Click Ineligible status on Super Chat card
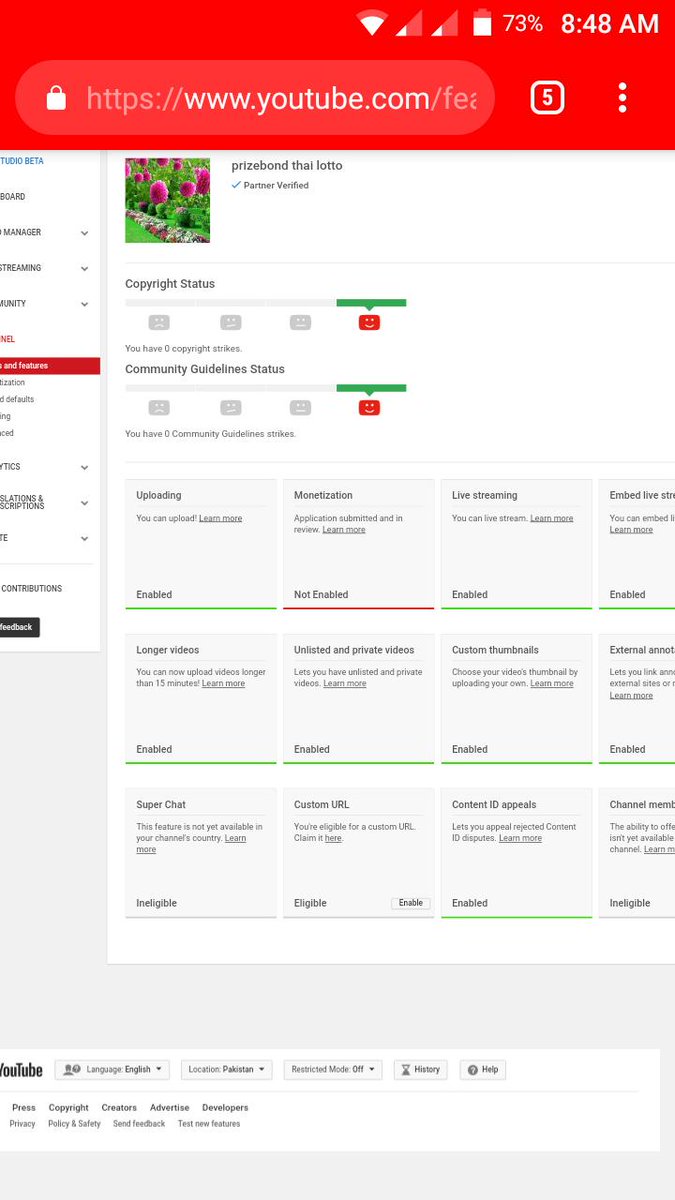Screen dimensions: 675x1200 [157, 903]
